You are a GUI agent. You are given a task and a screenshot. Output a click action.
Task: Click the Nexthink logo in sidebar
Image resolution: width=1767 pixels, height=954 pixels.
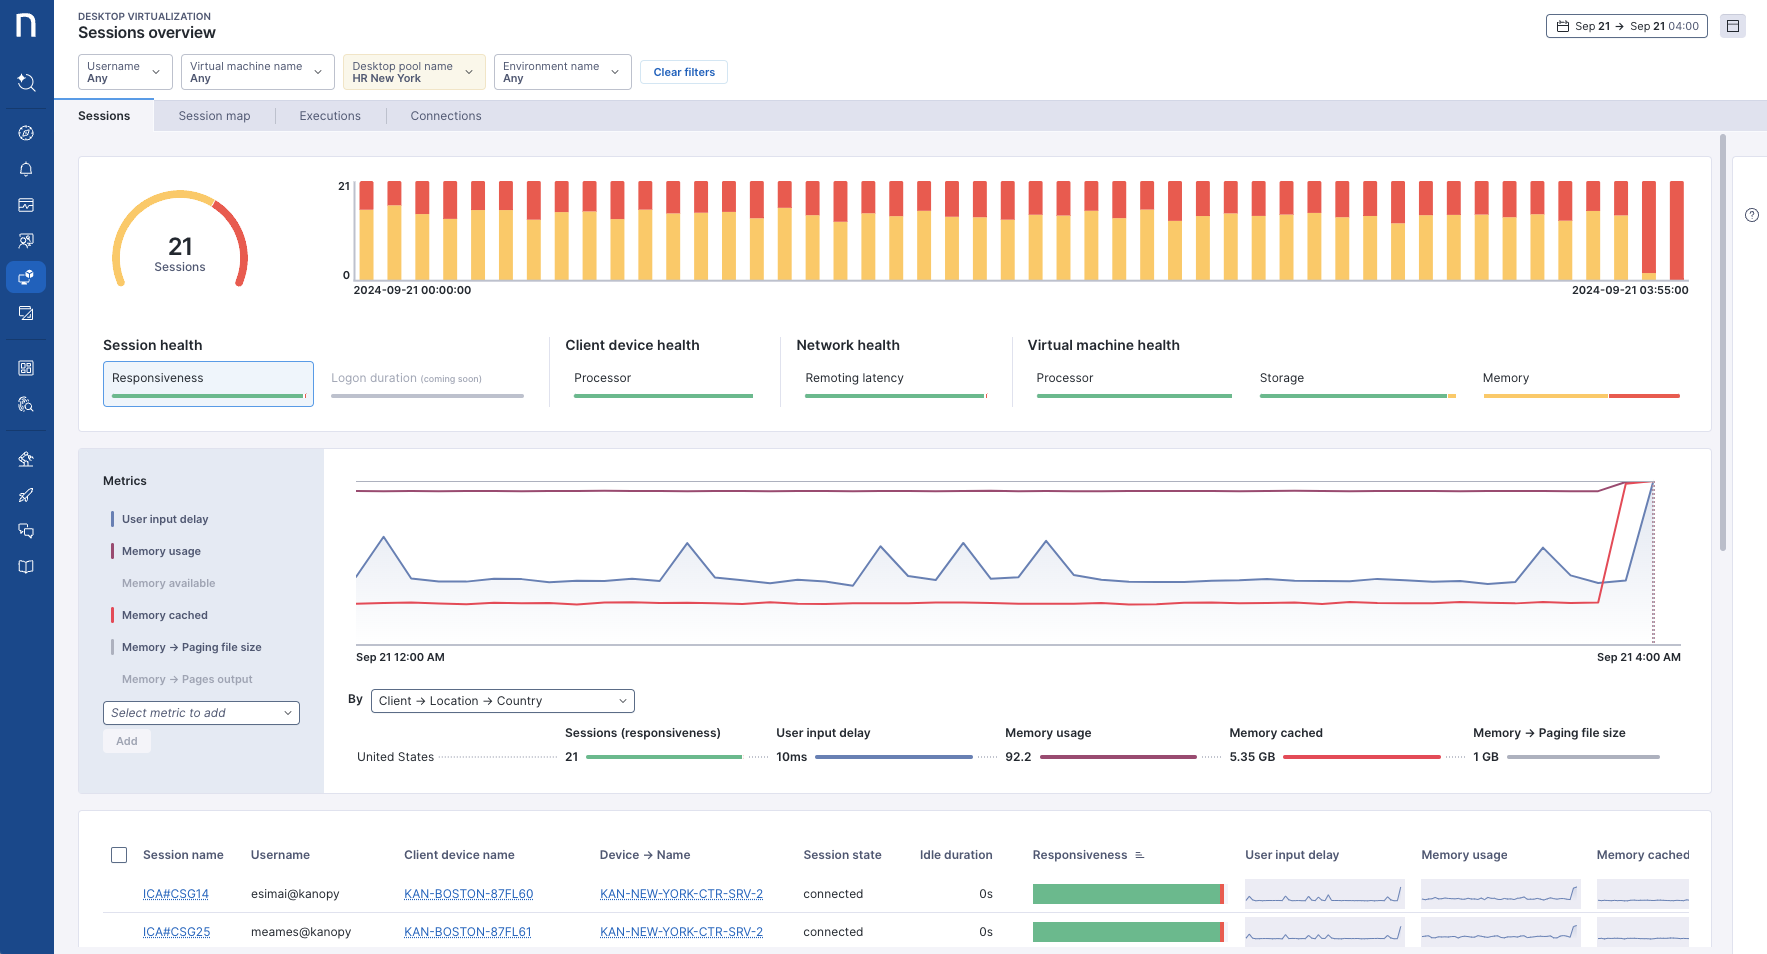click(26, 25)
